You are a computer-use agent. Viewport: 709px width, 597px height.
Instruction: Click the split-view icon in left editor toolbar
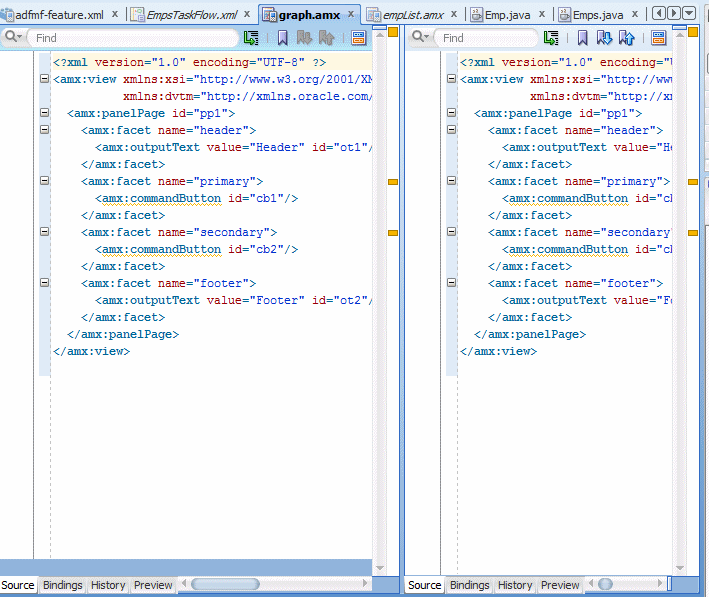(x=359, y=38)
